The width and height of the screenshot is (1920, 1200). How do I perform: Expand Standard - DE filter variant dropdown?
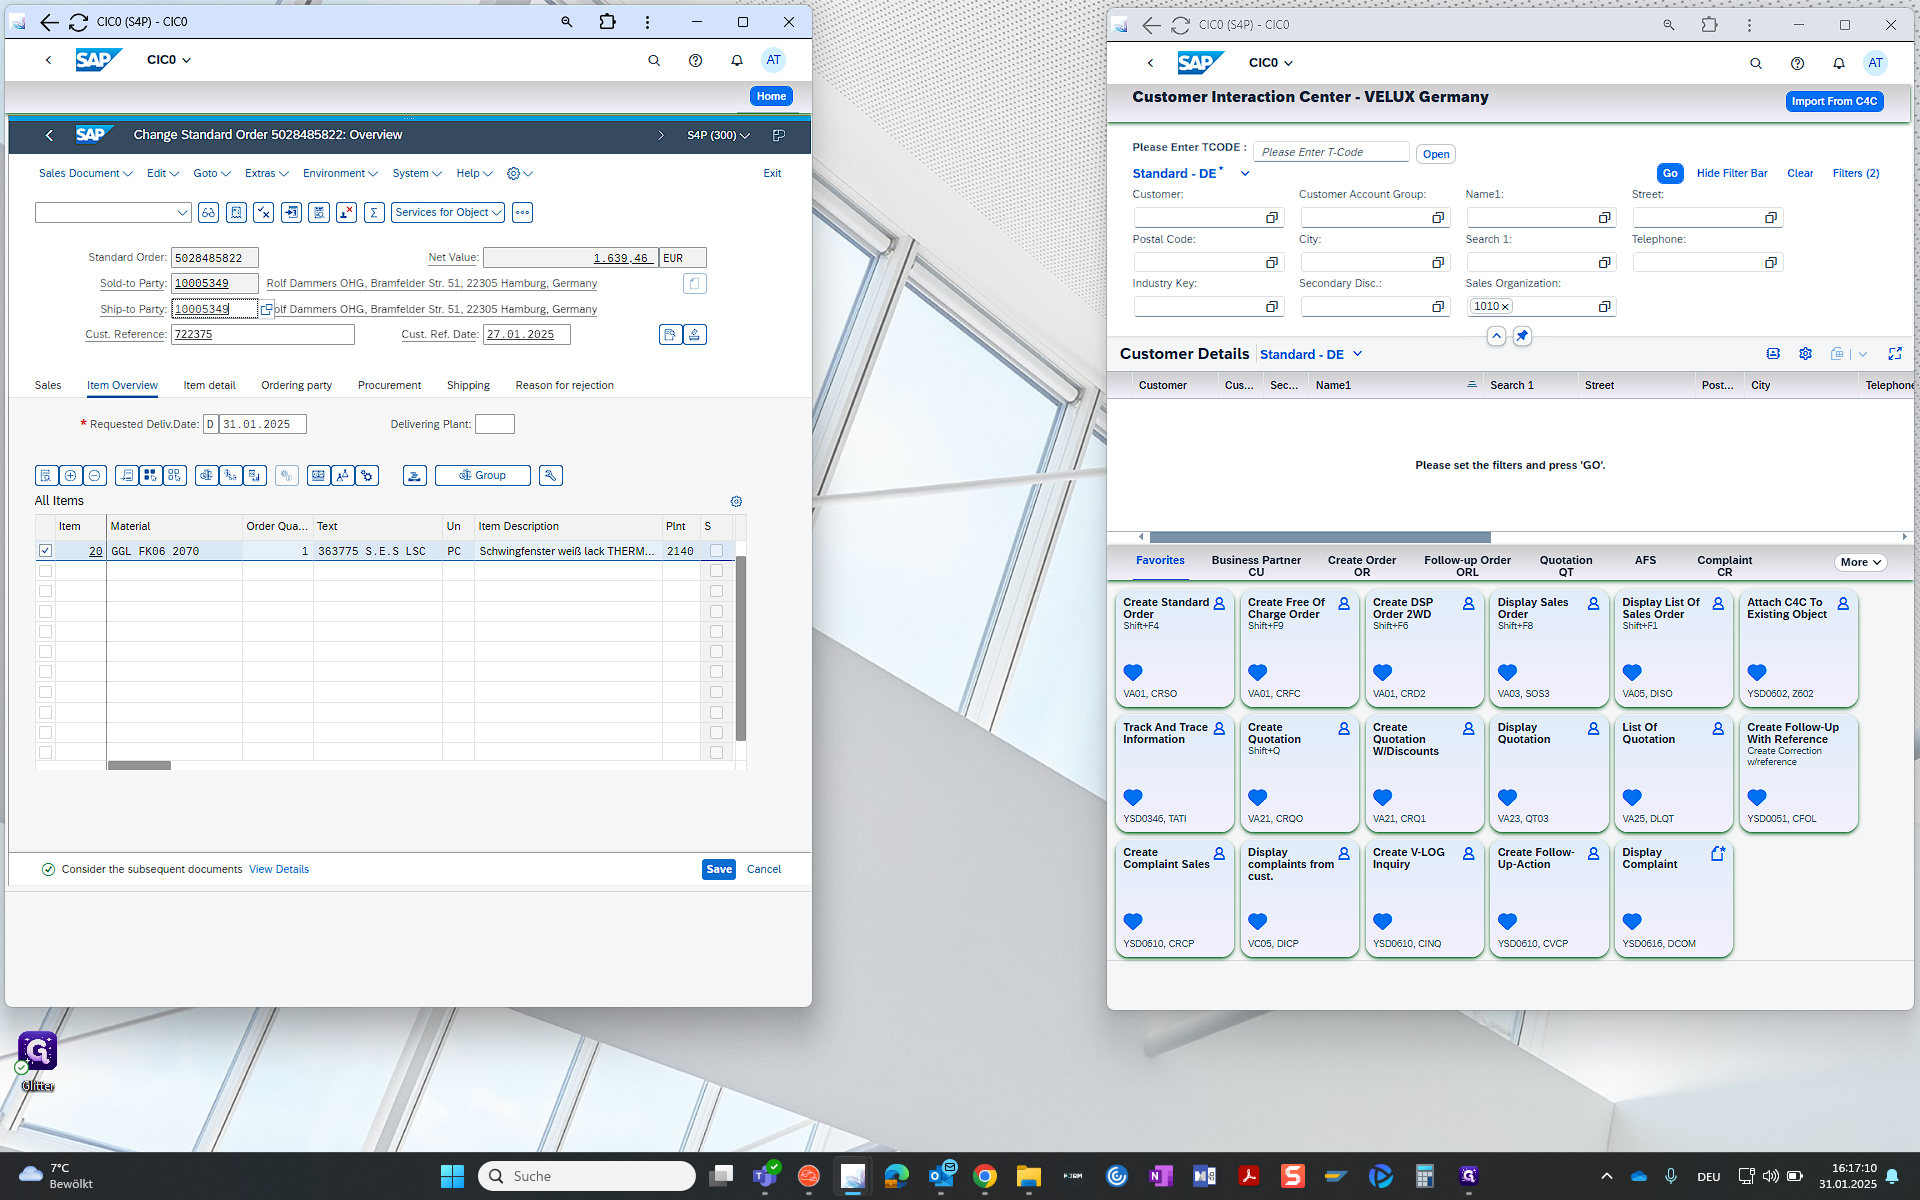pos(1245,174)
